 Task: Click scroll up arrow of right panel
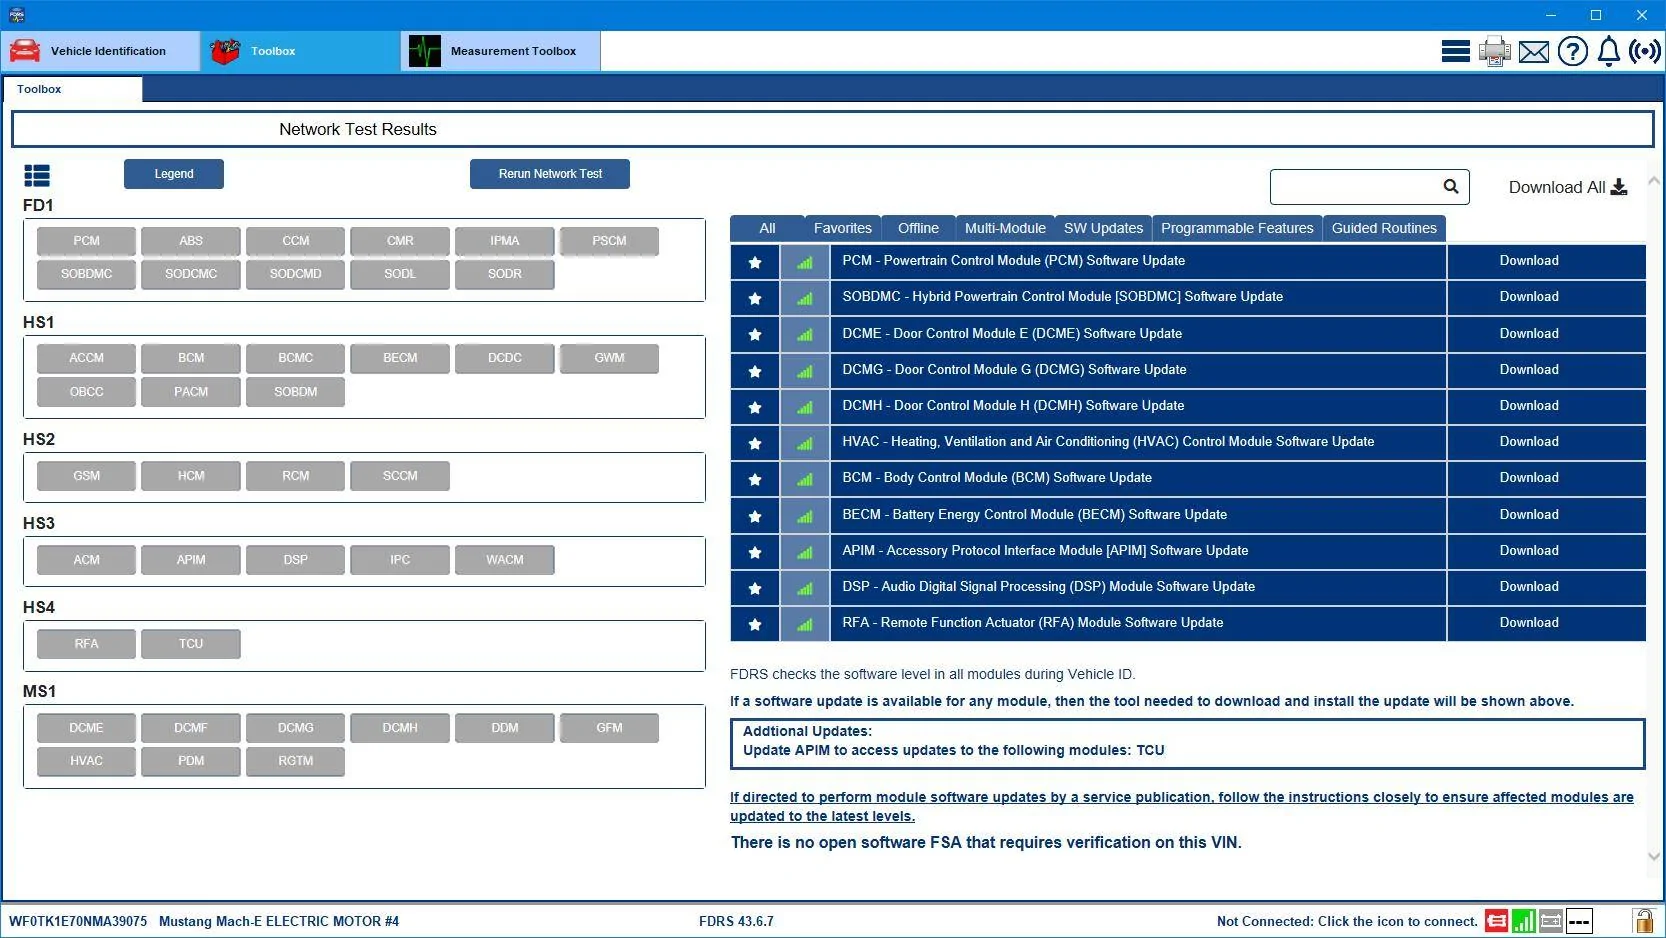coord(1654,181)
